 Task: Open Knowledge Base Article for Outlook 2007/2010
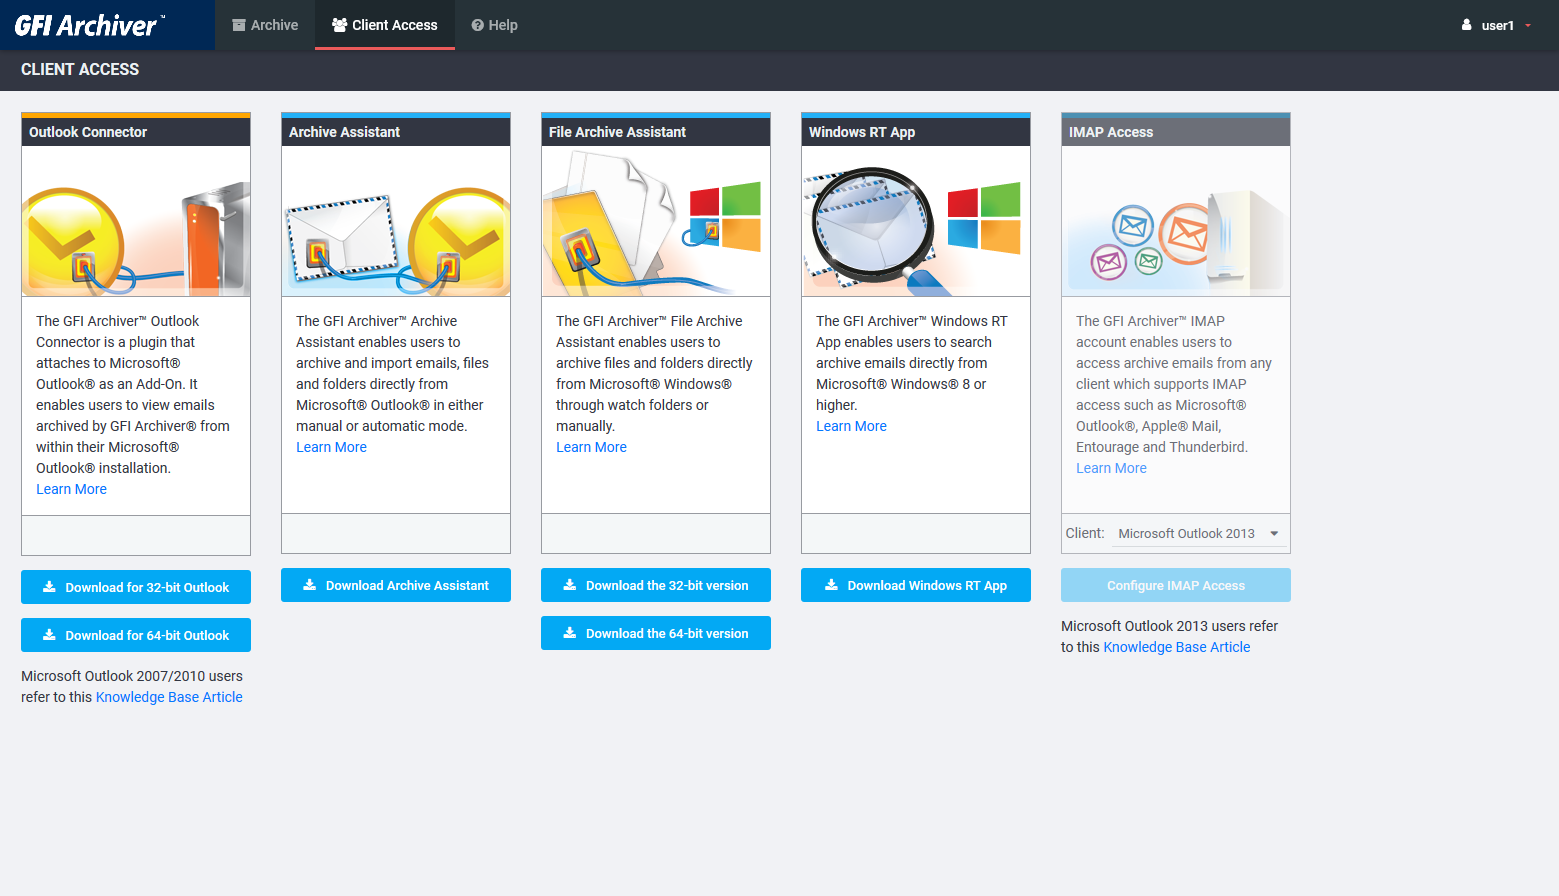pos(169,697)
